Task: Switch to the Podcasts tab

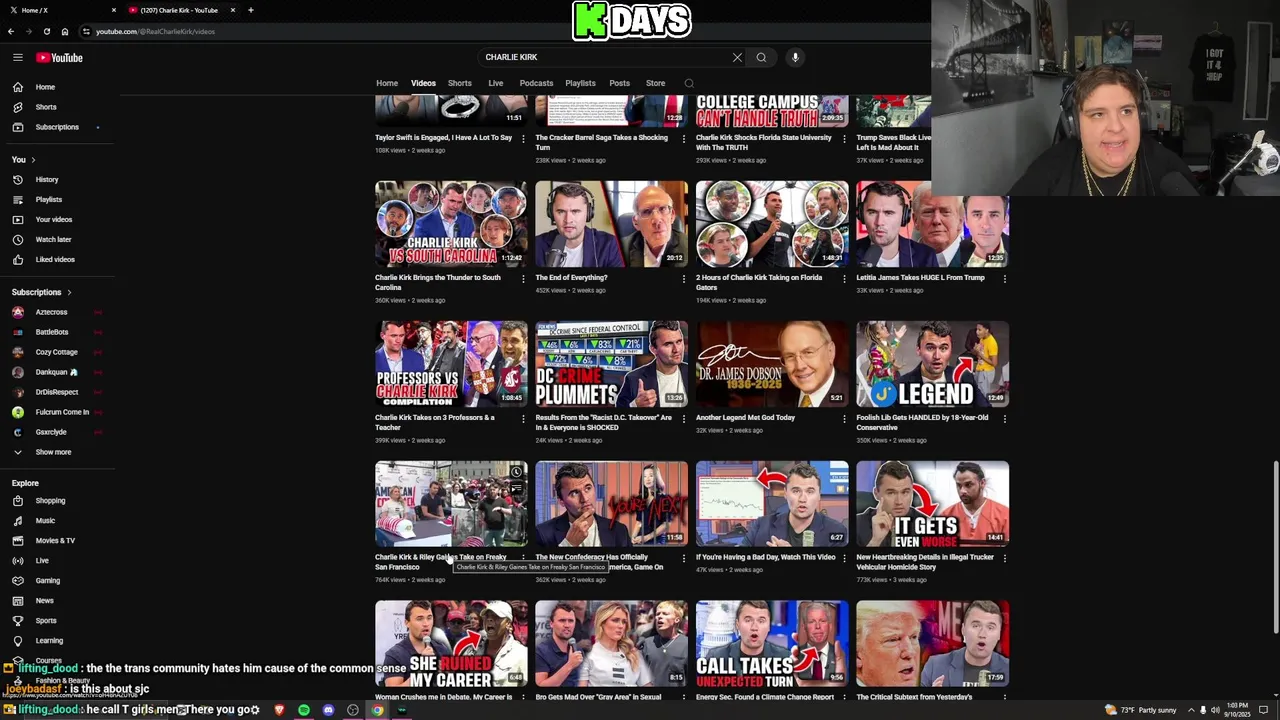Action: pos(536,83)
